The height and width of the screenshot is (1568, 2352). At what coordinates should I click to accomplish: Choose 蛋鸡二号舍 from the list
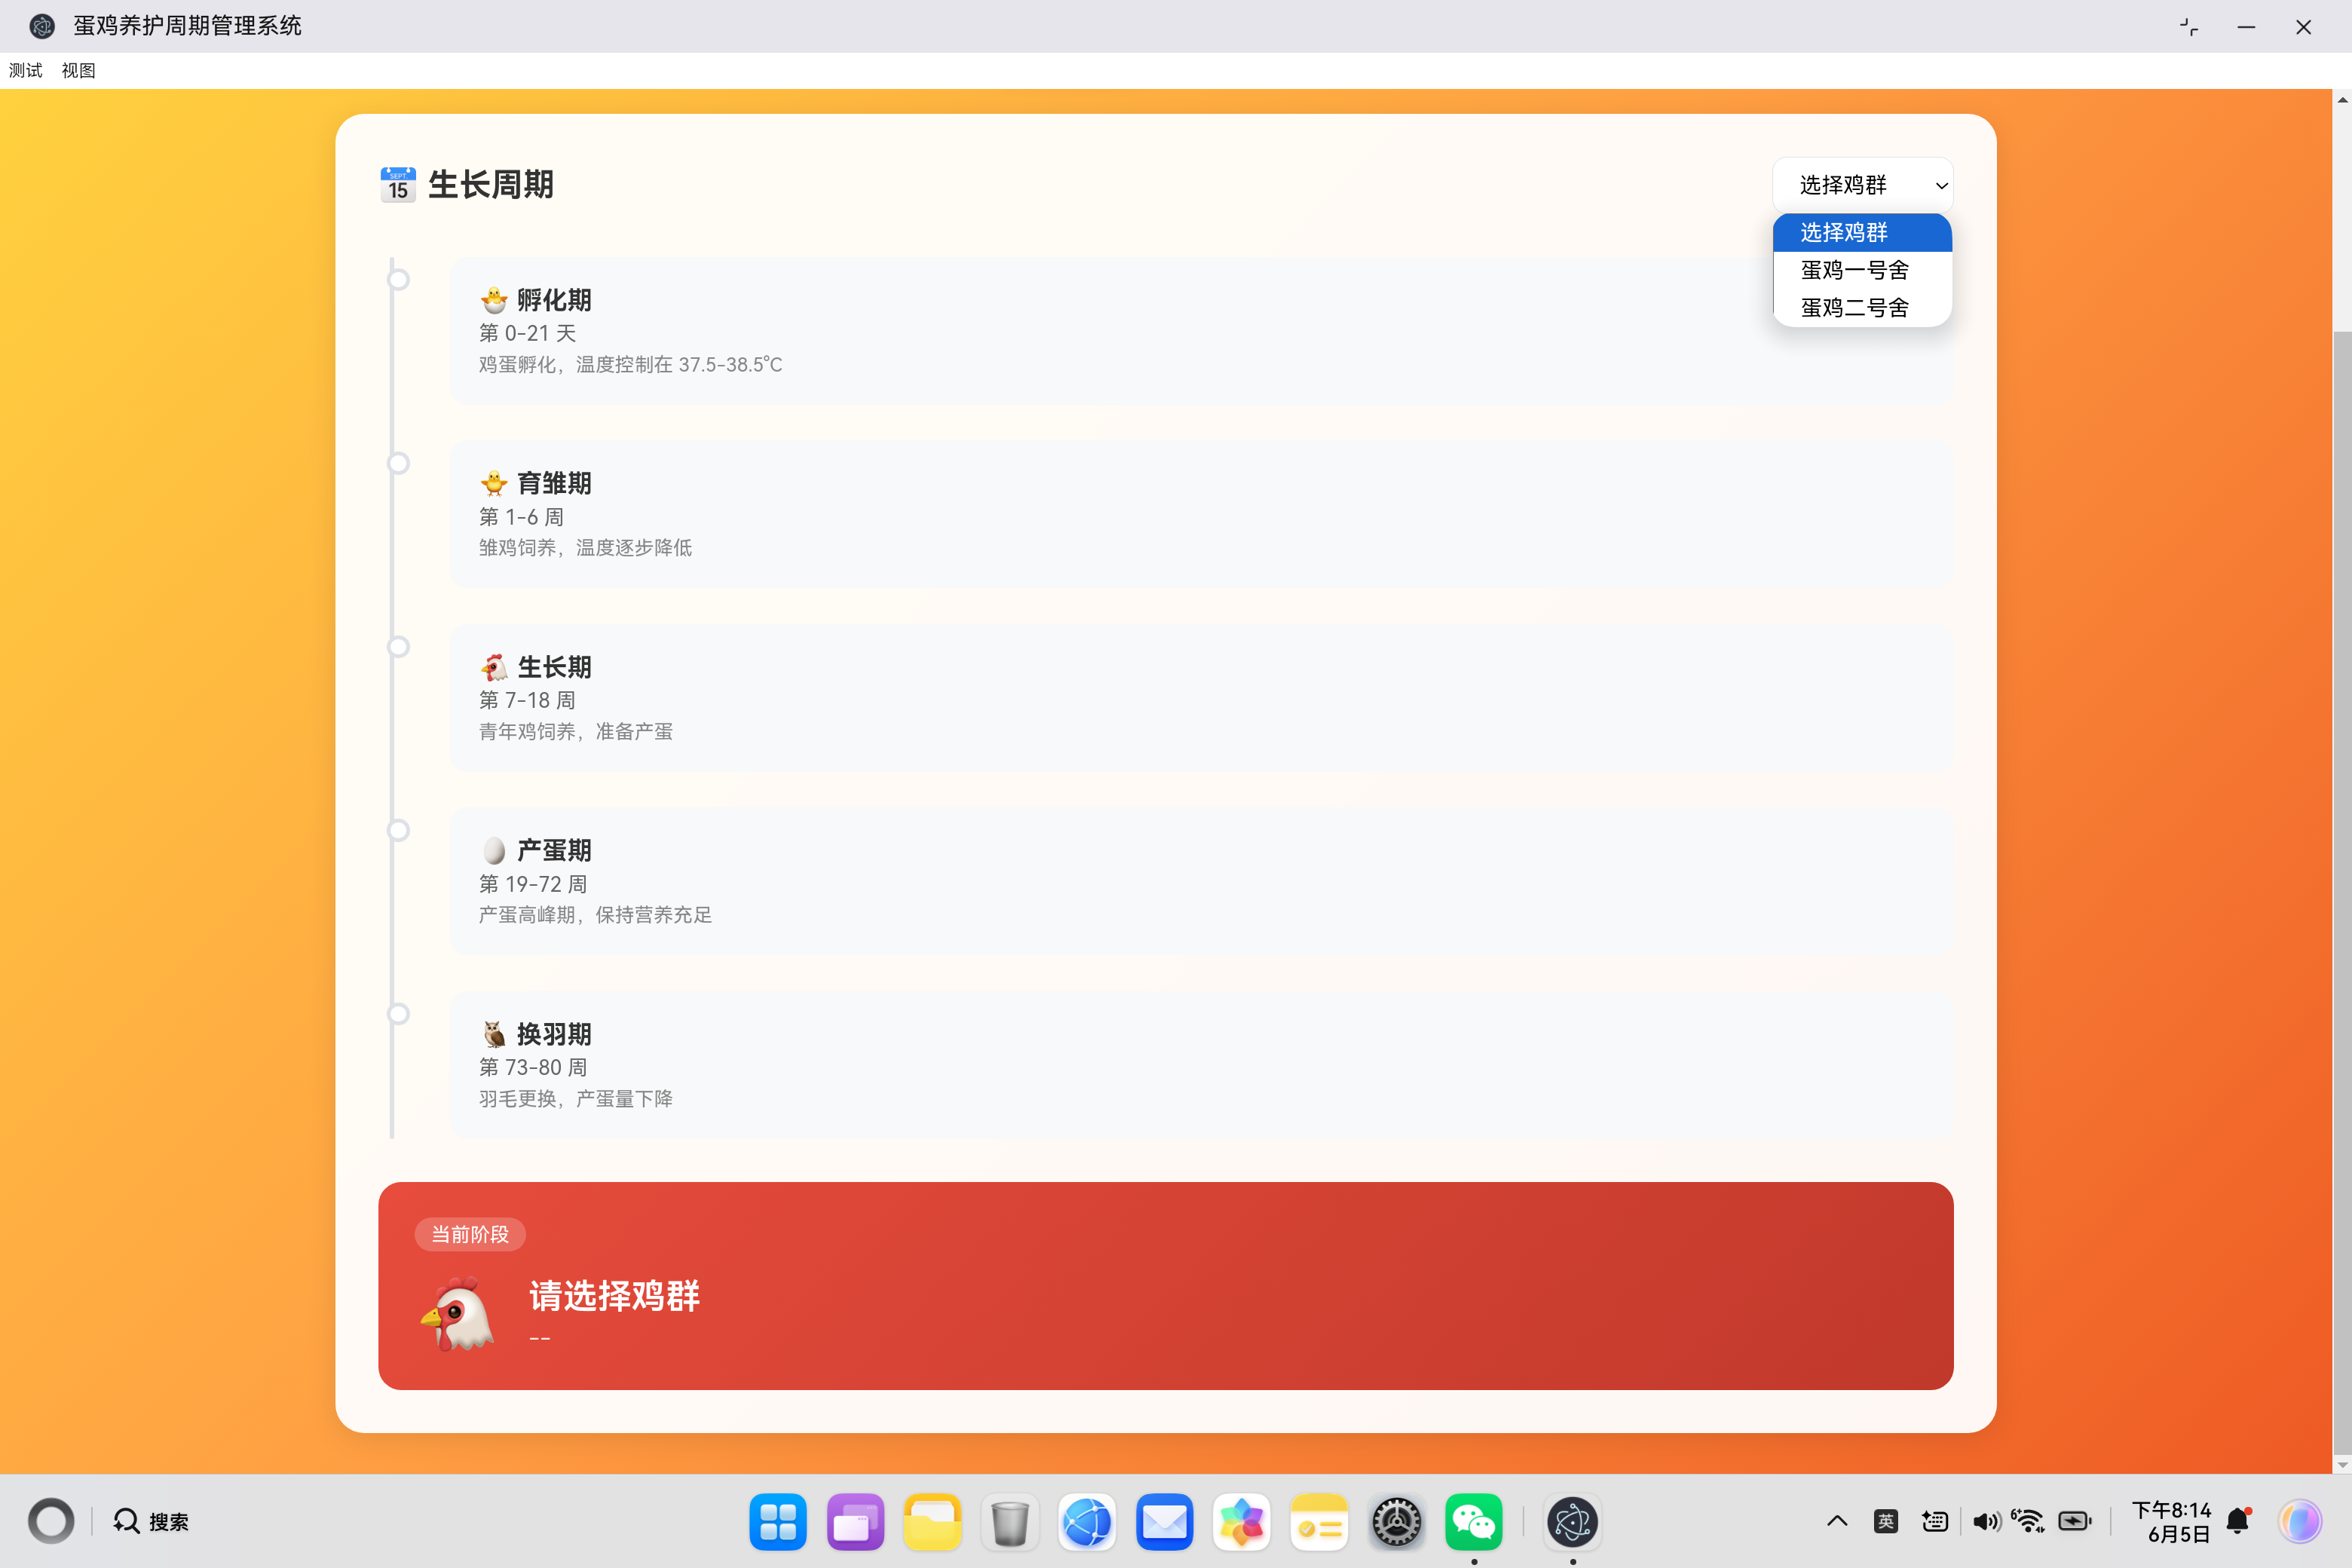pos(1862,308)
